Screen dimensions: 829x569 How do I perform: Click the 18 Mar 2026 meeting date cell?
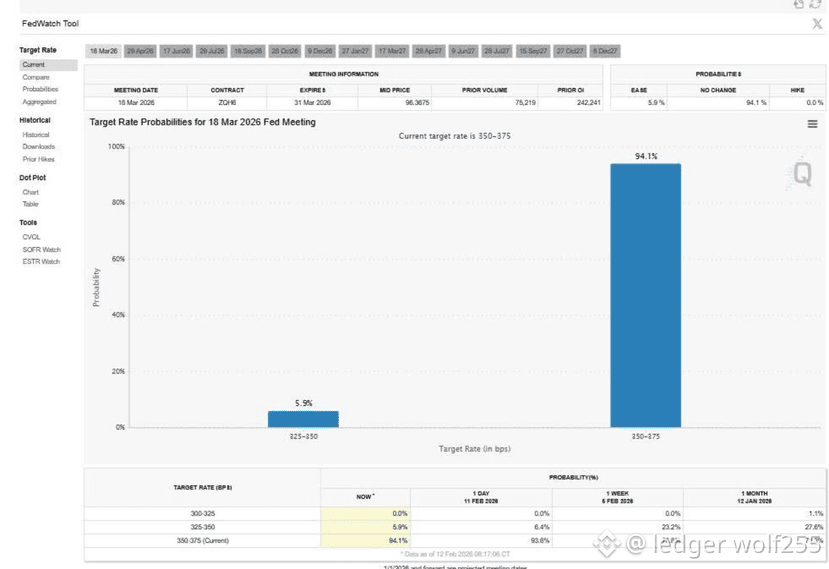tap(136, 103)
